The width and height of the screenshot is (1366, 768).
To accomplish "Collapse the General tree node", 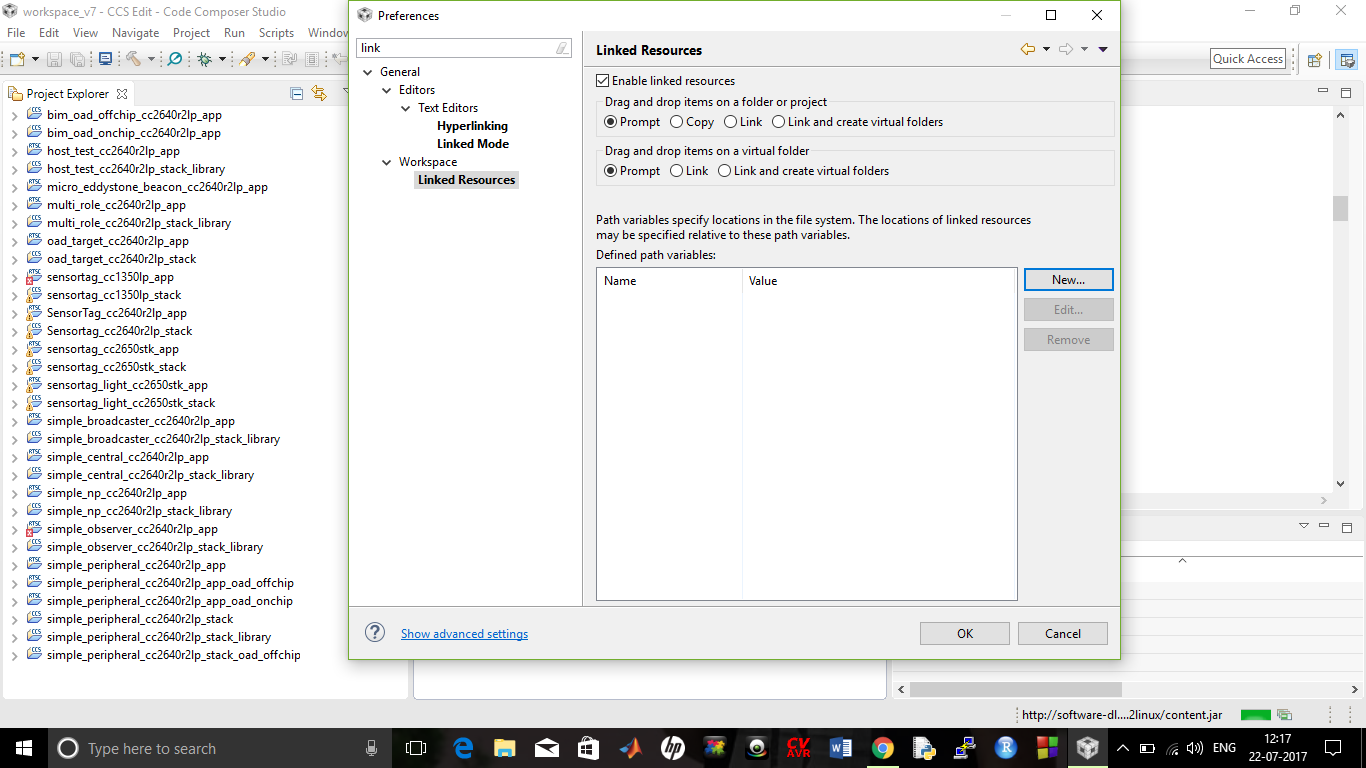I will [368, 72].
